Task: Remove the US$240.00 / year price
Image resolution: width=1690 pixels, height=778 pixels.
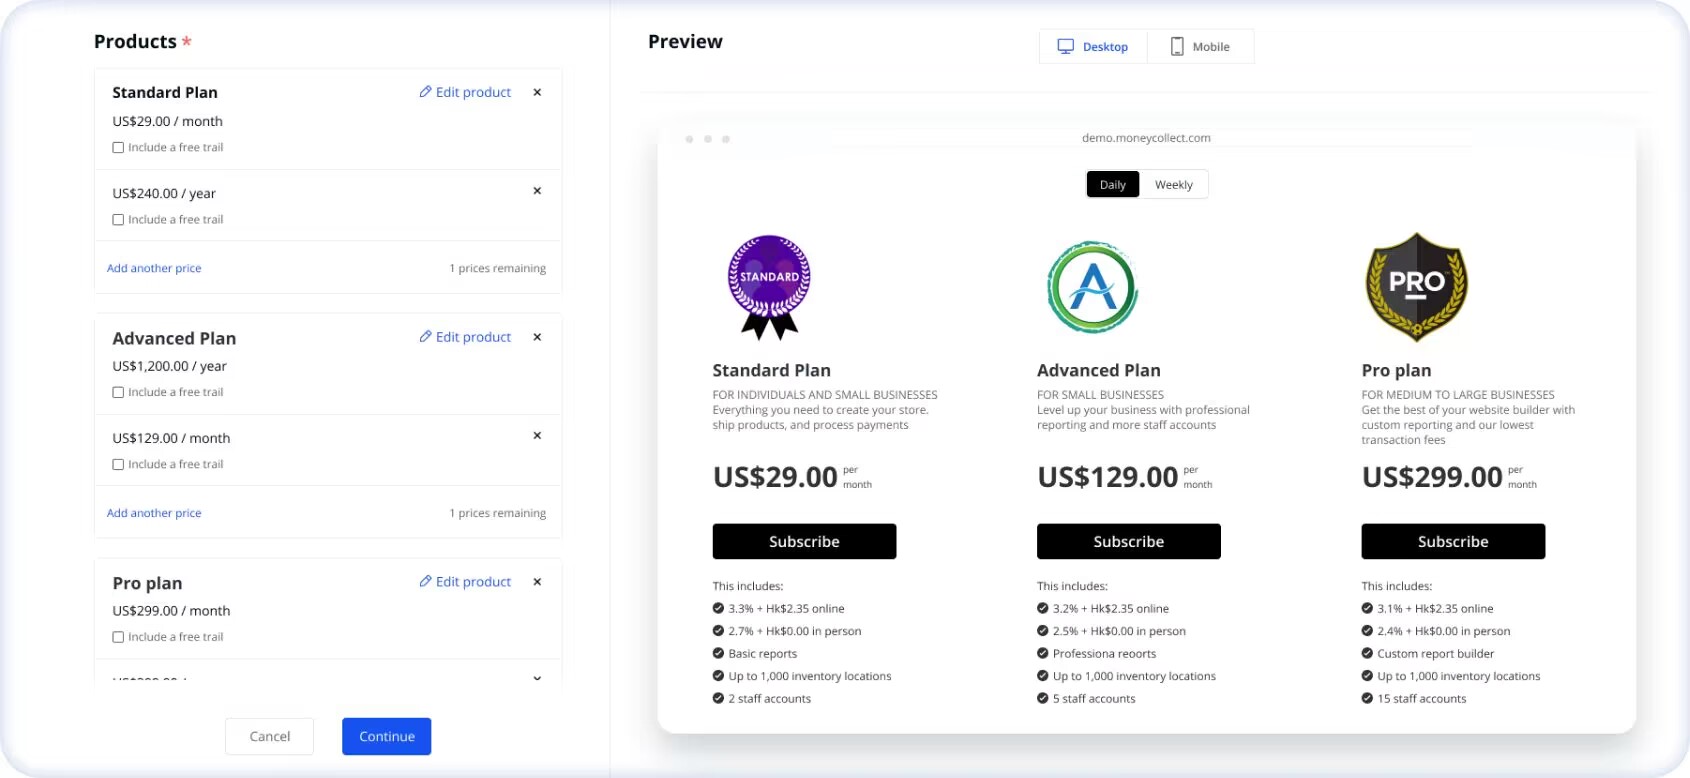Action: click(537, 191)
